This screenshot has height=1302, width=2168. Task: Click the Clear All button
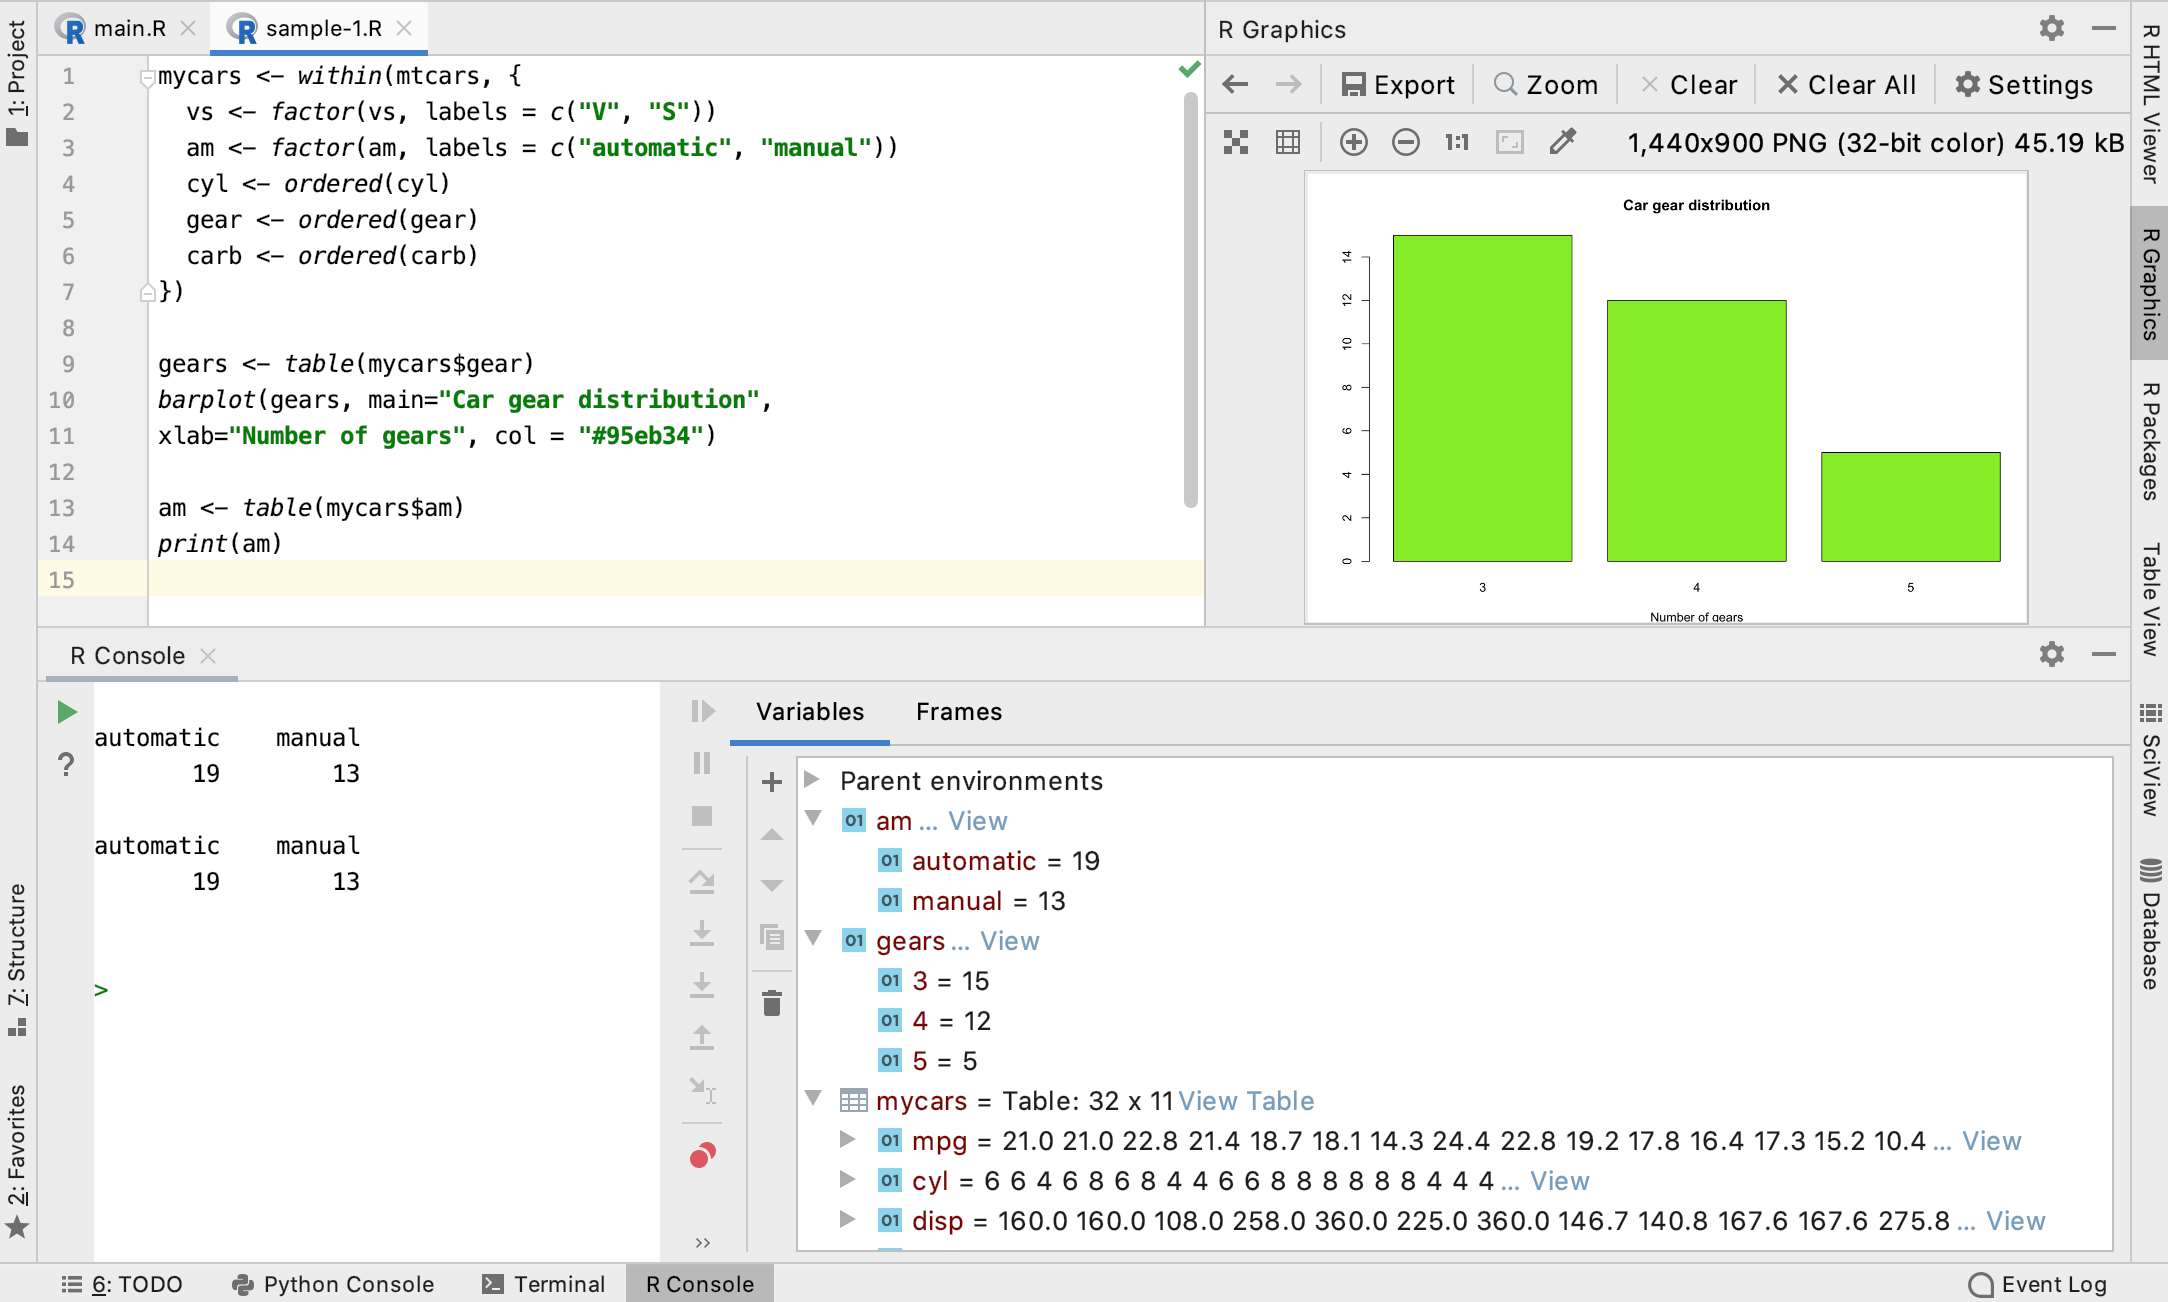tap(1847, 85)
